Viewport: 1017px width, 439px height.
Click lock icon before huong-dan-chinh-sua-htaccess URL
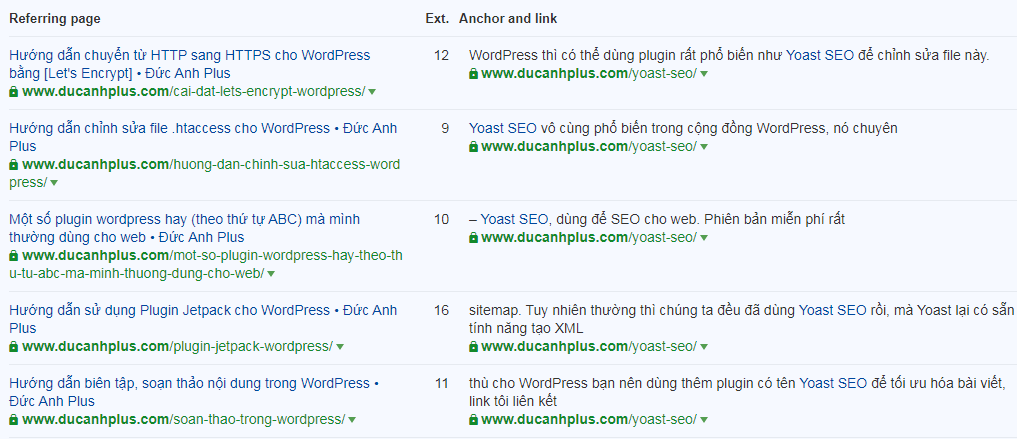coord(14,165)
